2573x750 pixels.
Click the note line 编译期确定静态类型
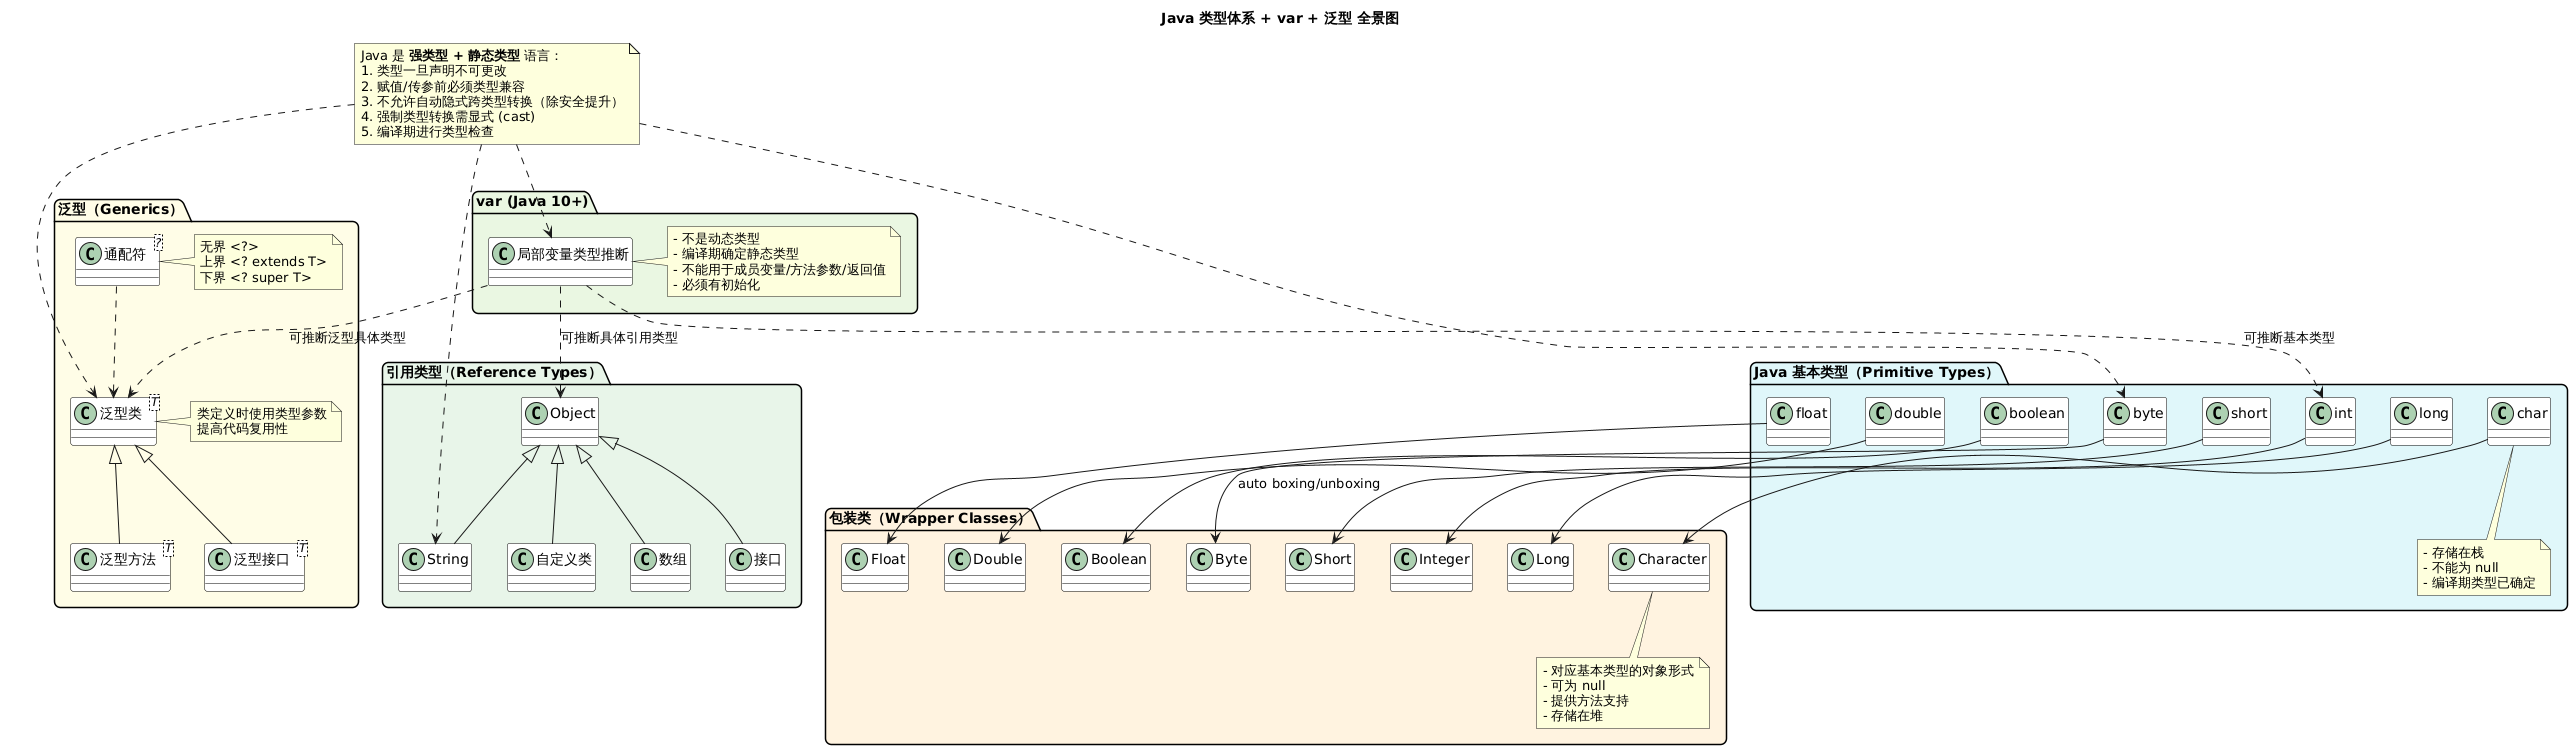[x=736, y=254]
